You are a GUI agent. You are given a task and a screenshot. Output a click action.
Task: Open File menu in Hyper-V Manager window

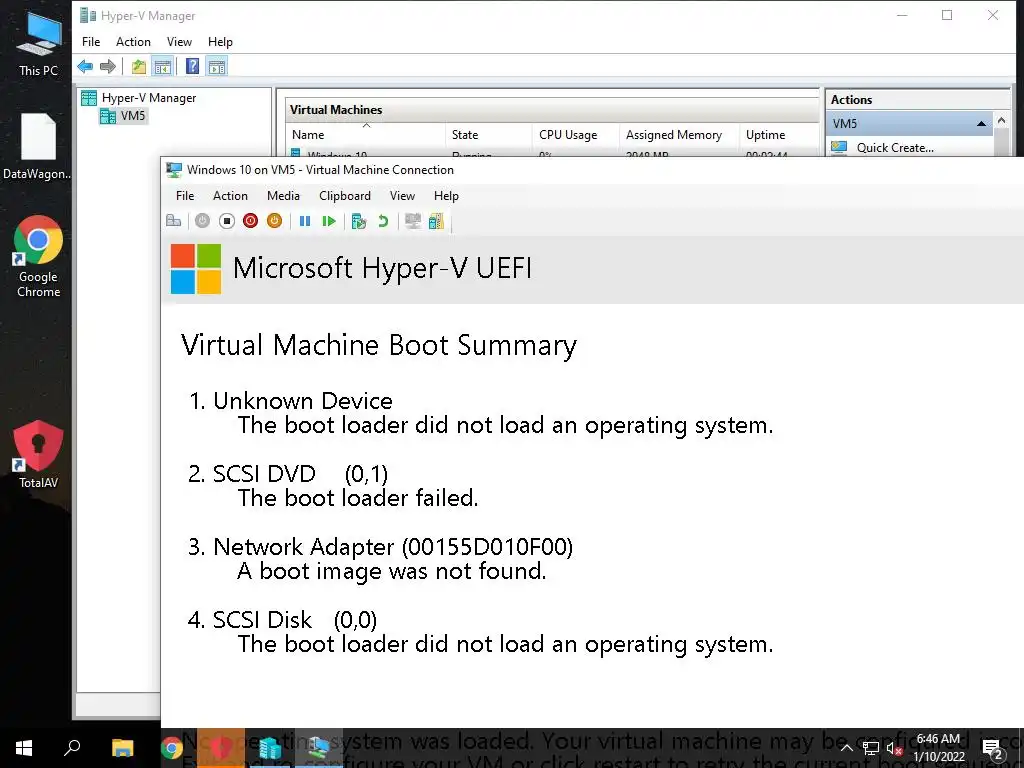(x=91, y=42)
